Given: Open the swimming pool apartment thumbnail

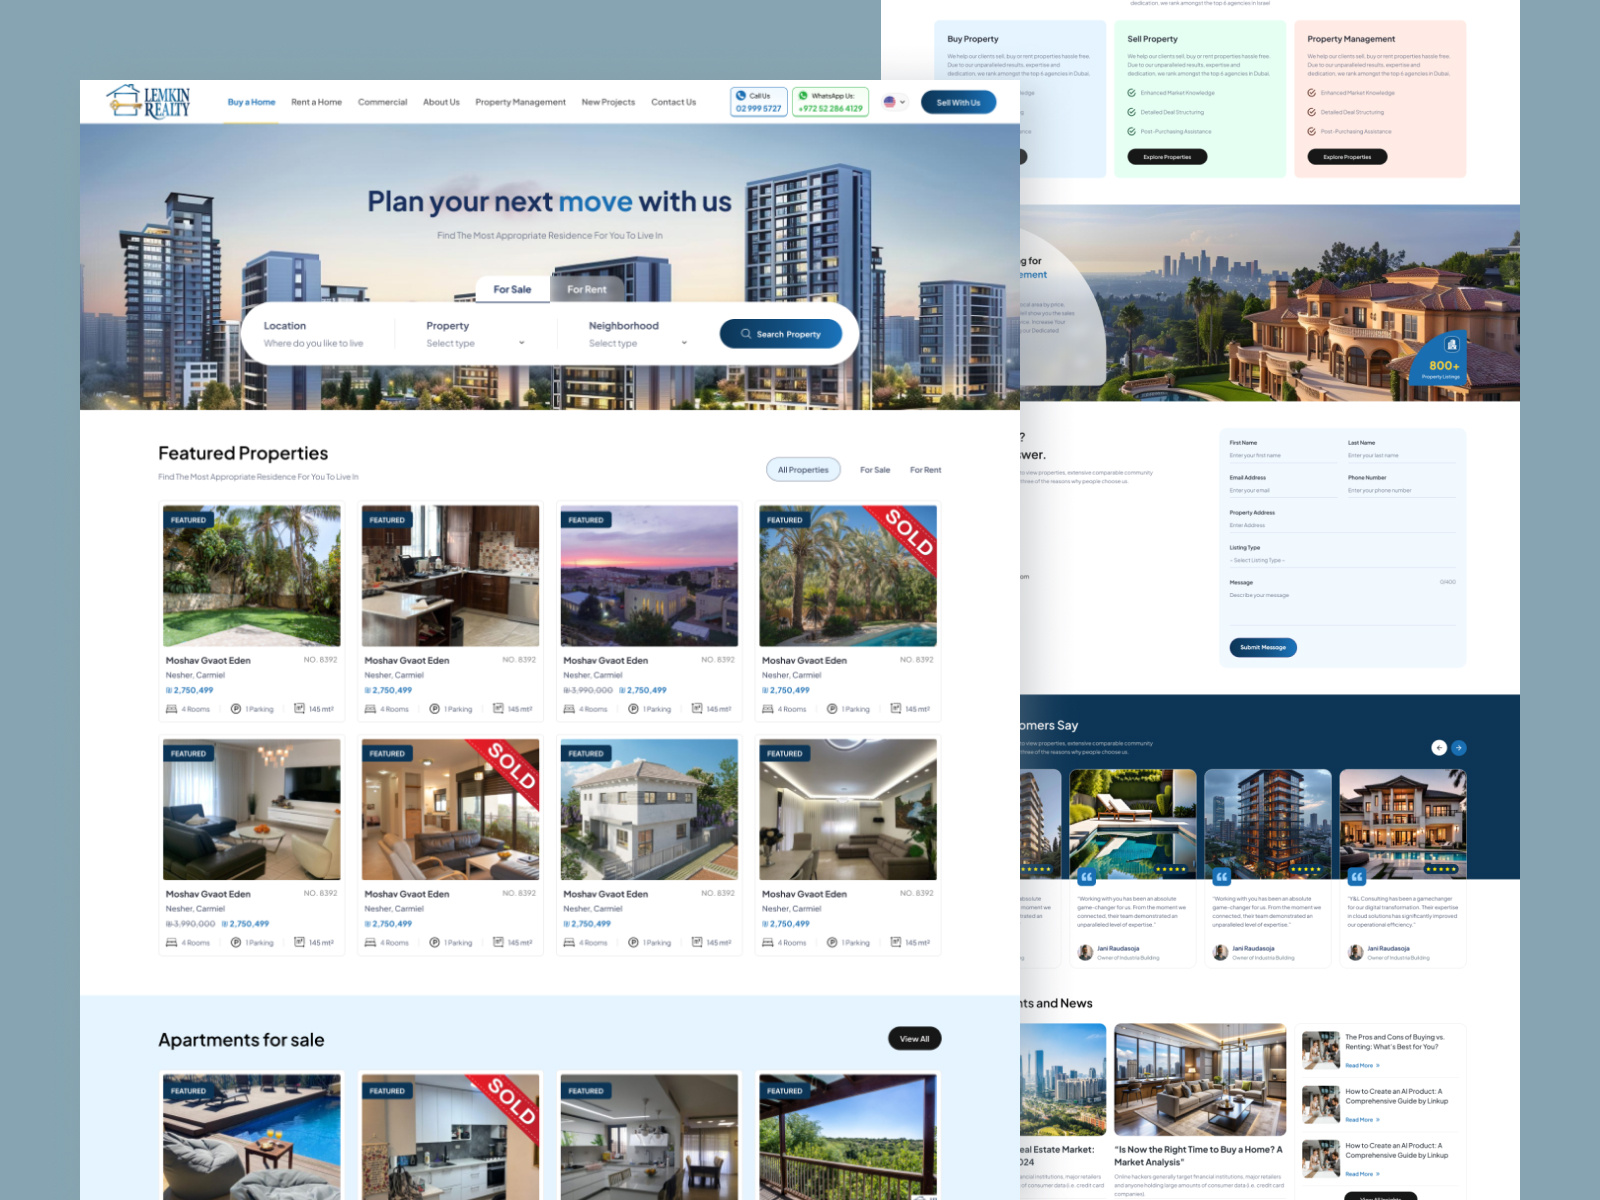Looking at the screenshot, I should tap(252, 1137).
